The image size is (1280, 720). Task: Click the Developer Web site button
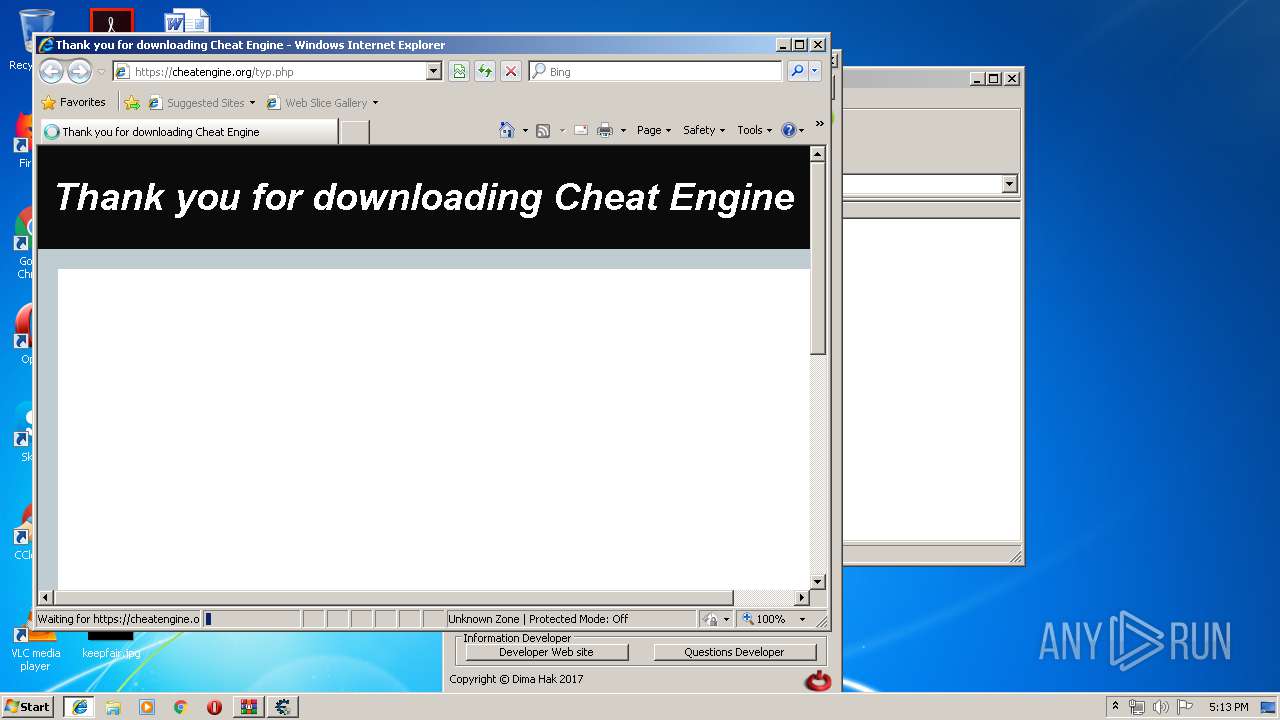(546, 652)
